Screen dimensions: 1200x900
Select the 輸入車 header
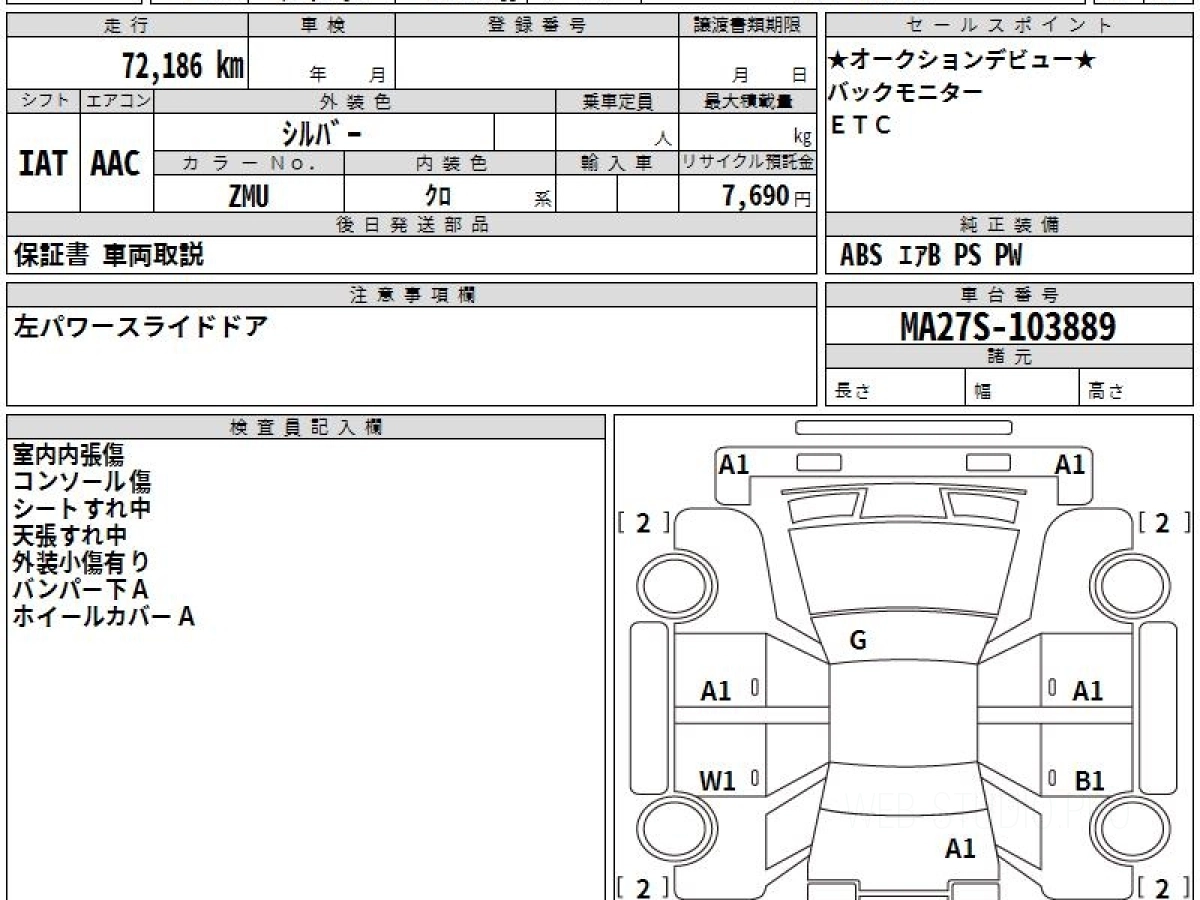[617, 164]
